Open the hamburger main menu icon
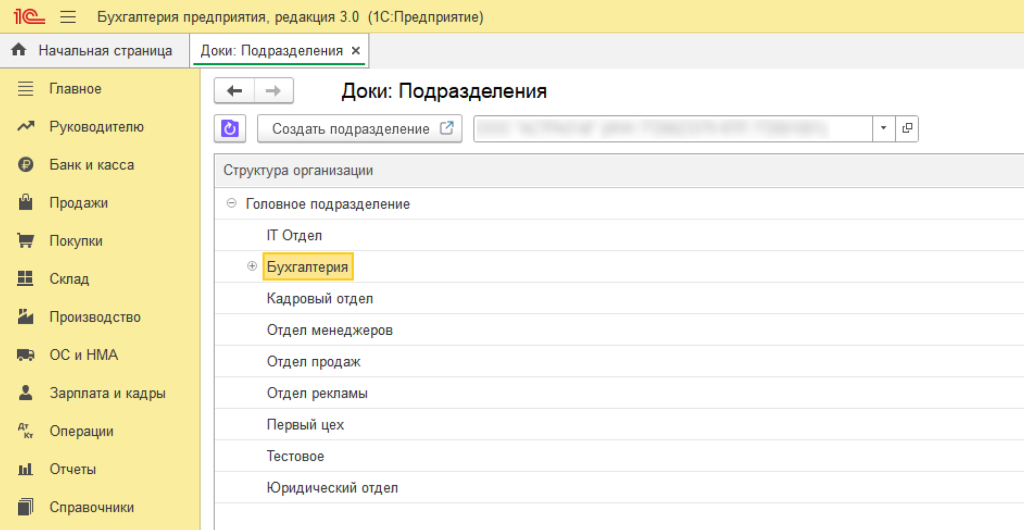This screenshot has width=1024, height=530. coord(68,17)
